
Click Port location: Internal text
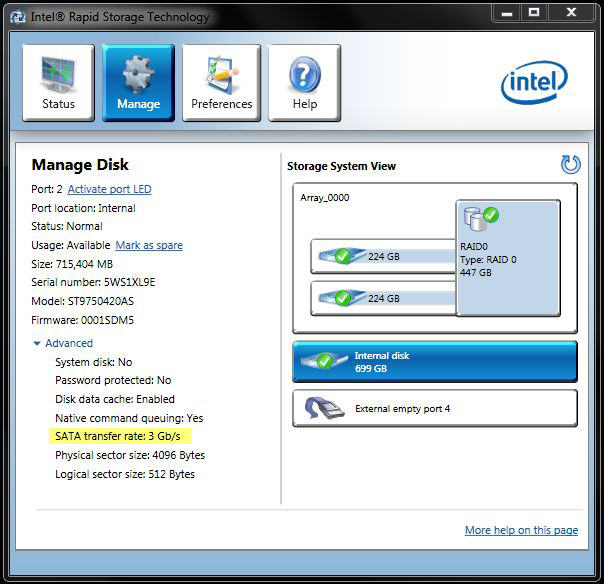(x=83, y=208)
